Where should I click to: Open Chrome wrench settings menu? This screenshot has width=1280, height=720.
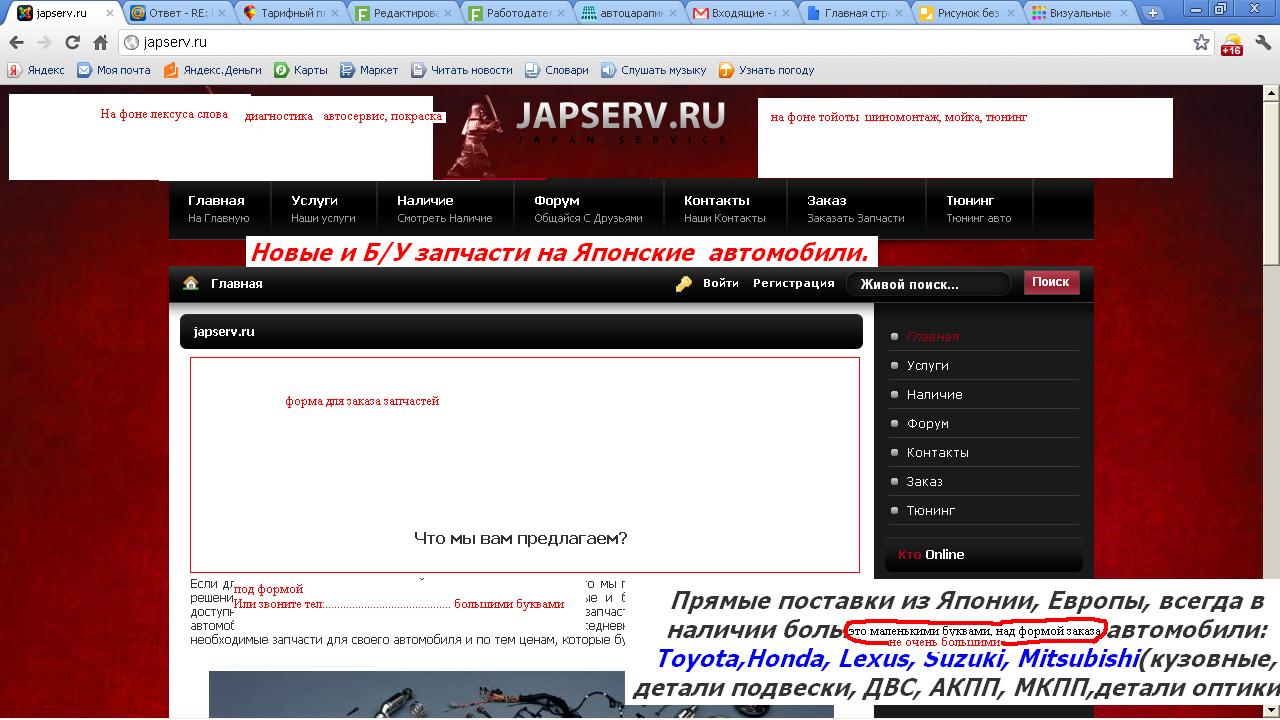1263,43
